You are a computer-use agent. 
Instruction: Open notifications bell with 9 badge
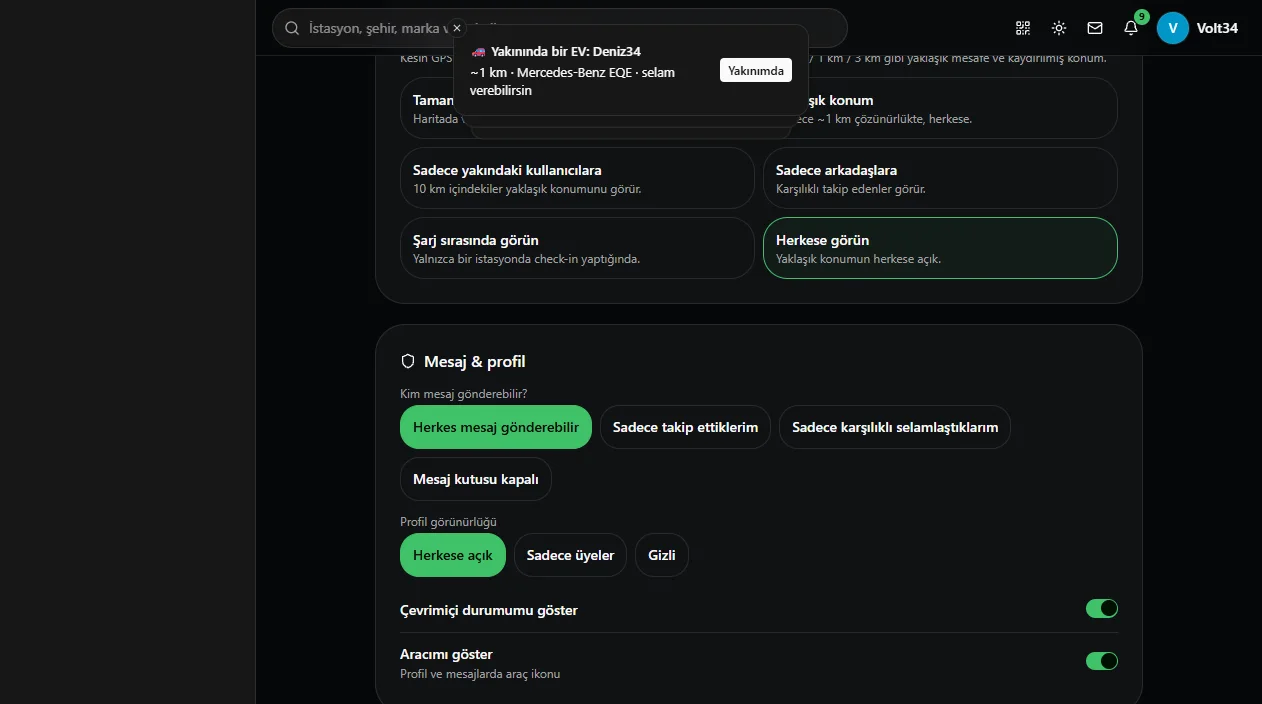click(1131, 28)
